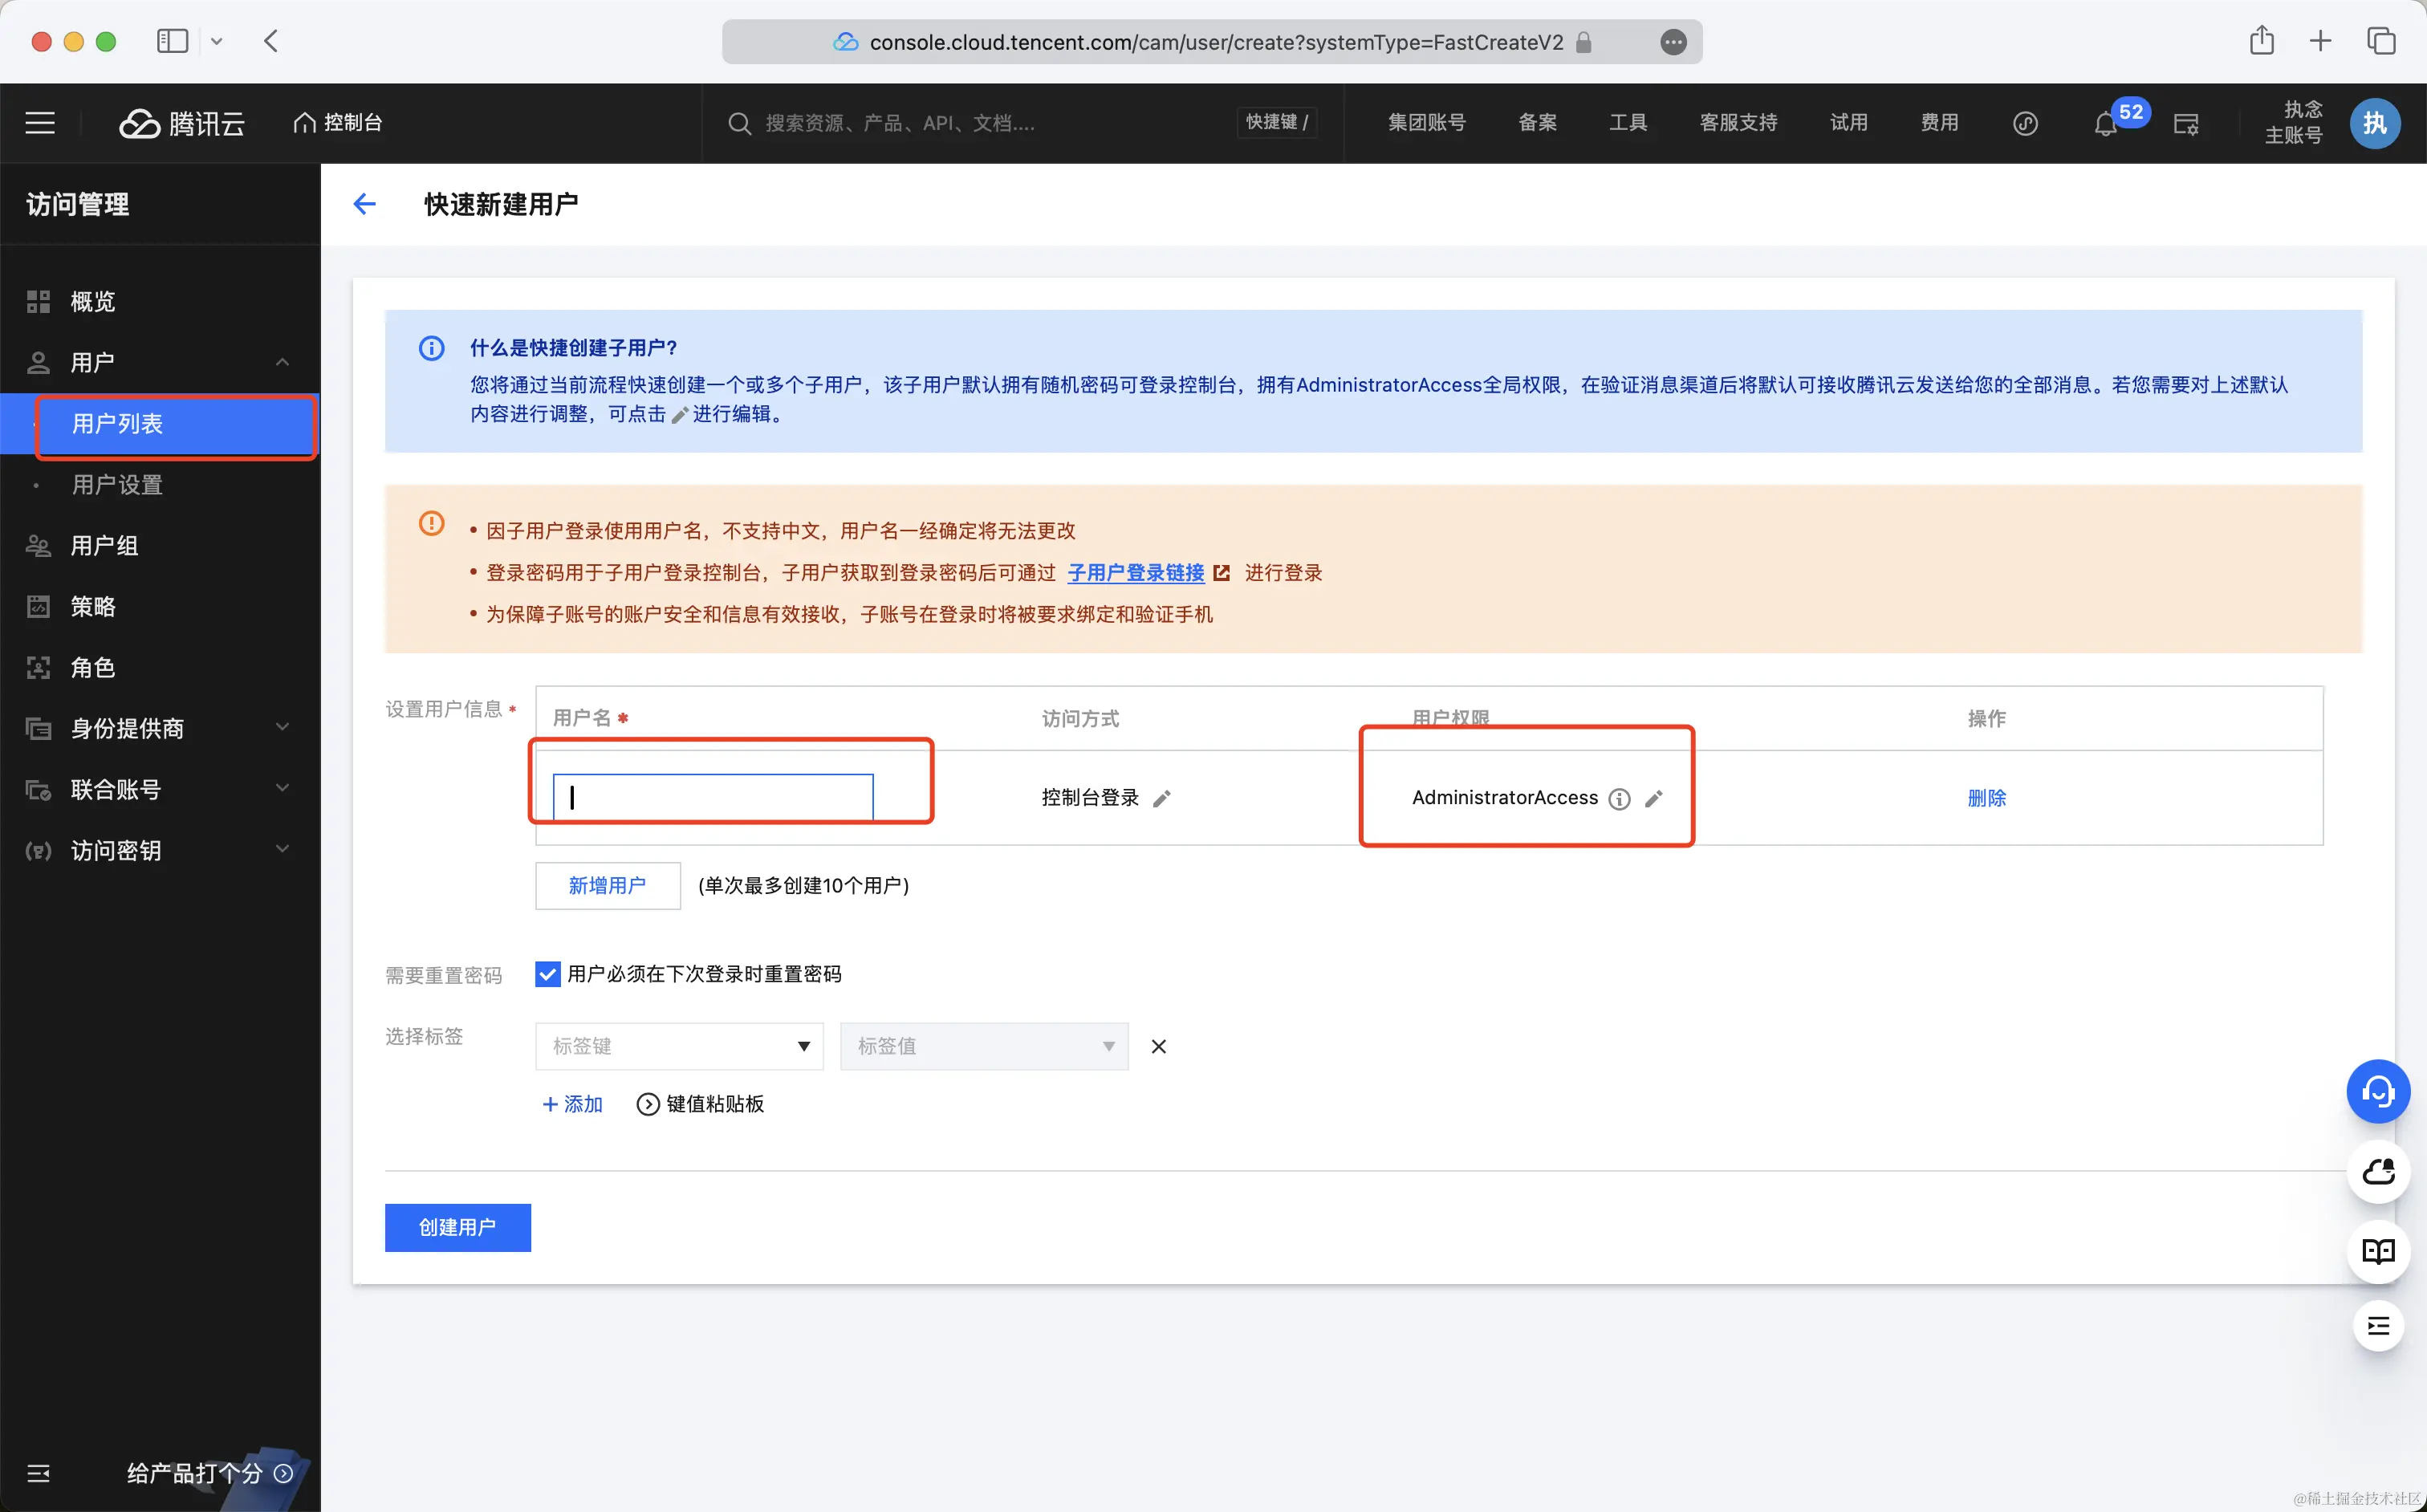Open the 客服支持 menu

point(1738,122)
